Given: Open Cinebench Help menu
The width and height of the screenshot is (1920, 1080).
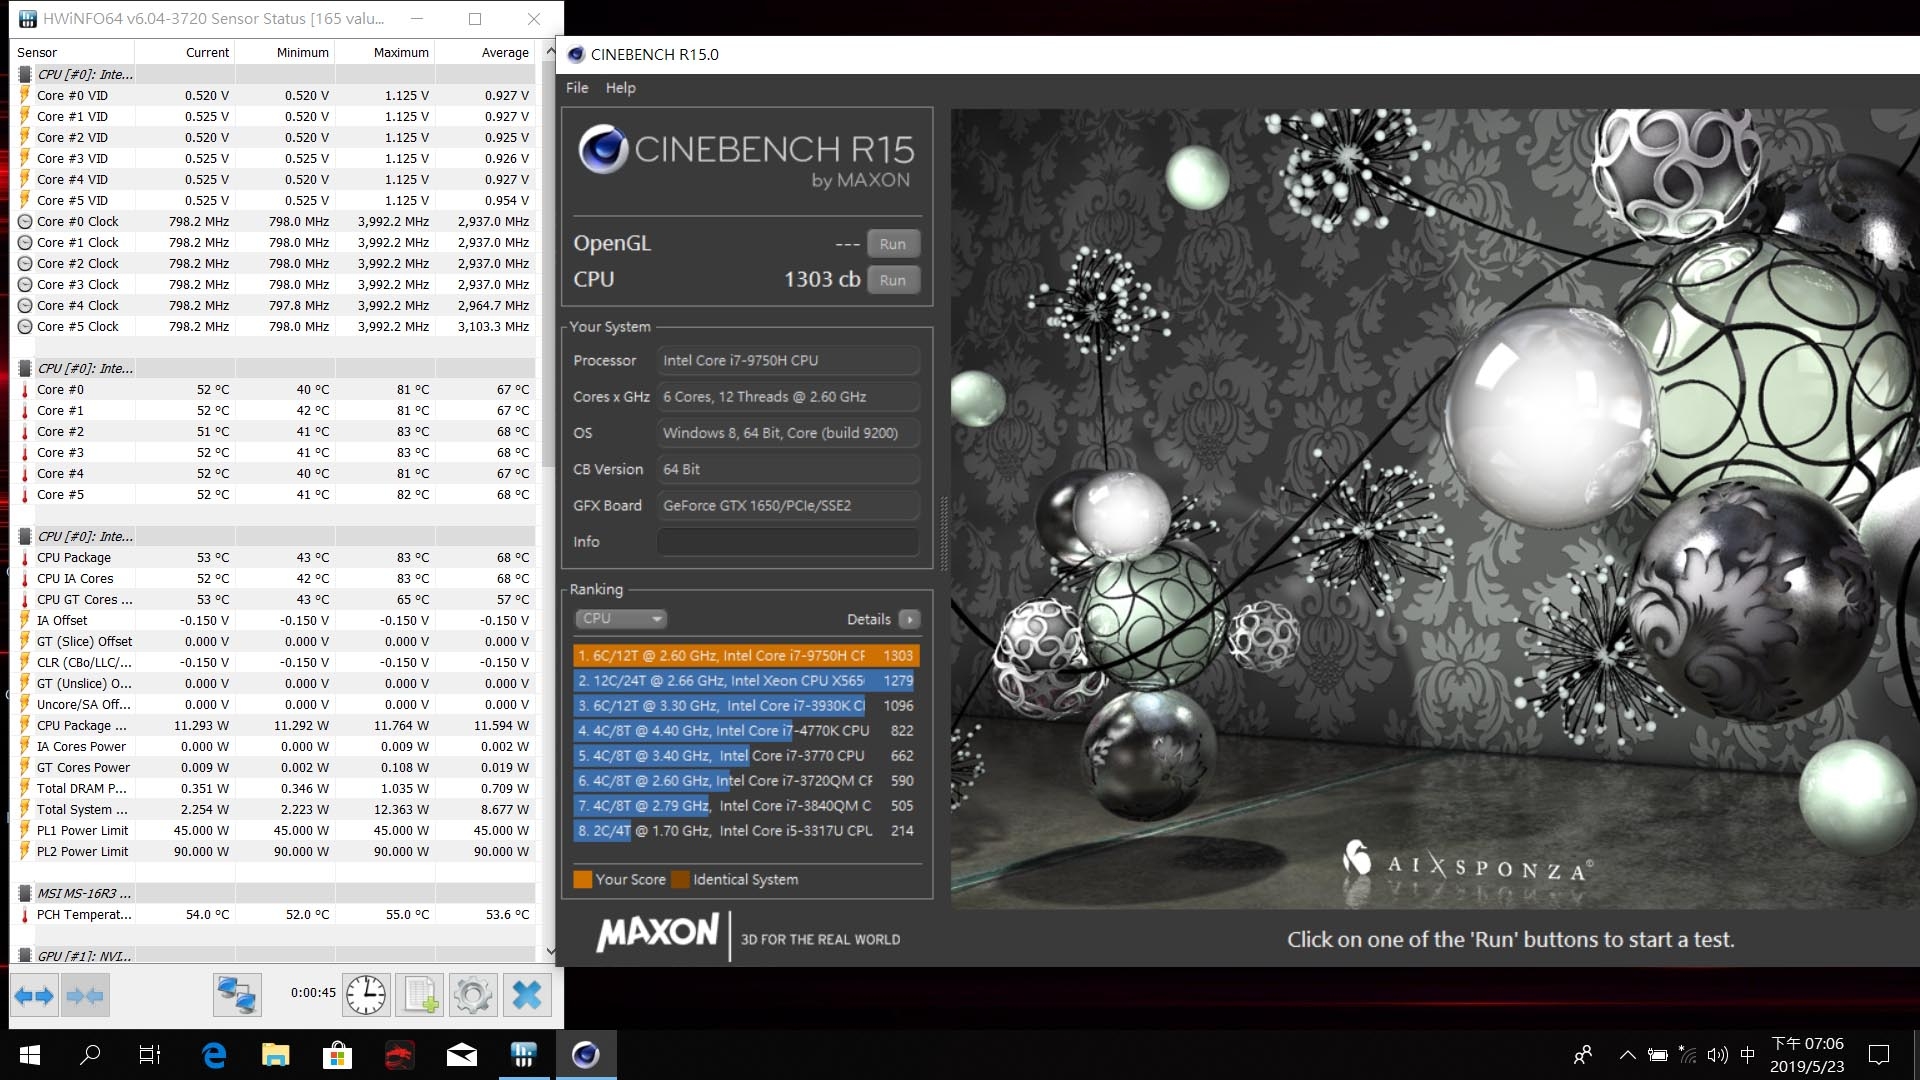Looking at the screenshot, I should 620,88.
